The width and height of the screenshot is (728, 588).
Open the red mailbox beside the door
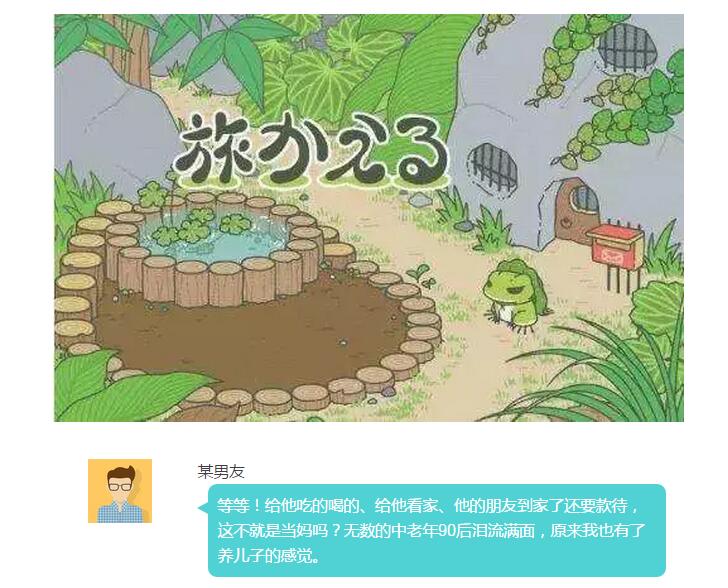click(x=616, y=248)
